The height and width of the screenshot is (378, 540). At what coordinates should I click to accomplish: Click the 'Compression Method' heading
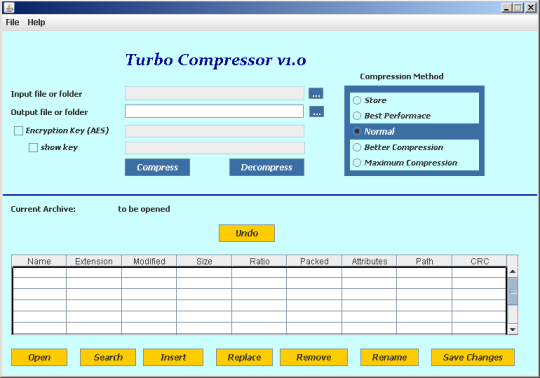[x=402, y=76]
